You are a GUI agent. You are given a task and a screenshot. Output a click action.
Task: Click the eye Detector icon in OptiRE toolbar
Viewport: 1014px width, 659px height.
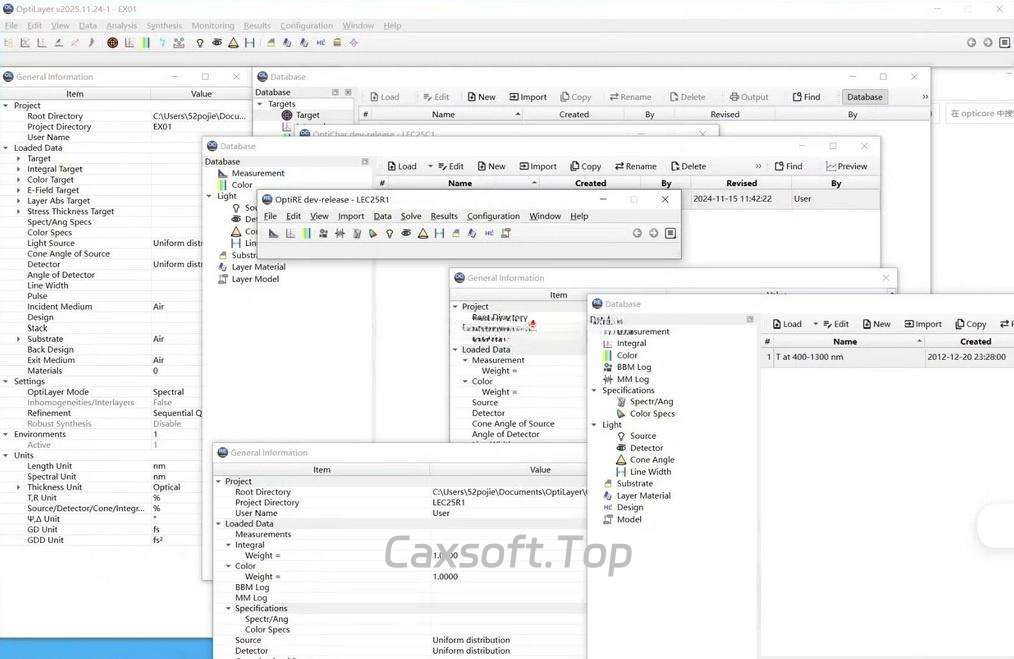406,233
